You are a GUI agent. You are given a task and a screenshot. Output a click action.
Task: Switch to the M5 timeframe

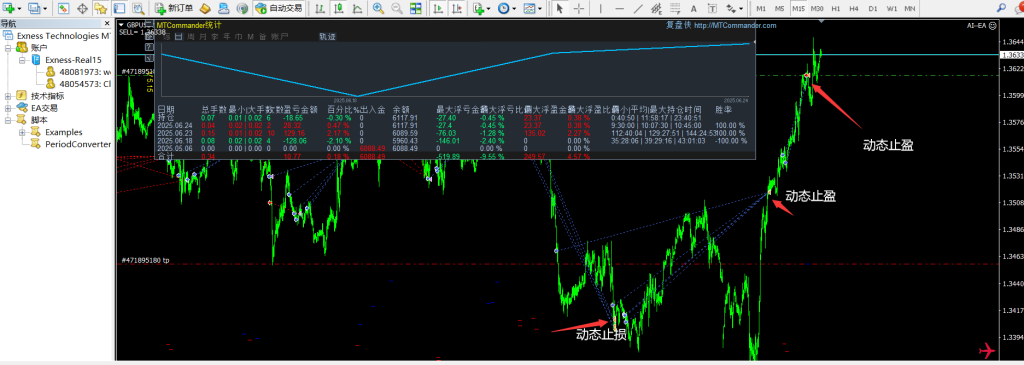pyautogui.click(x=779, y=8)
